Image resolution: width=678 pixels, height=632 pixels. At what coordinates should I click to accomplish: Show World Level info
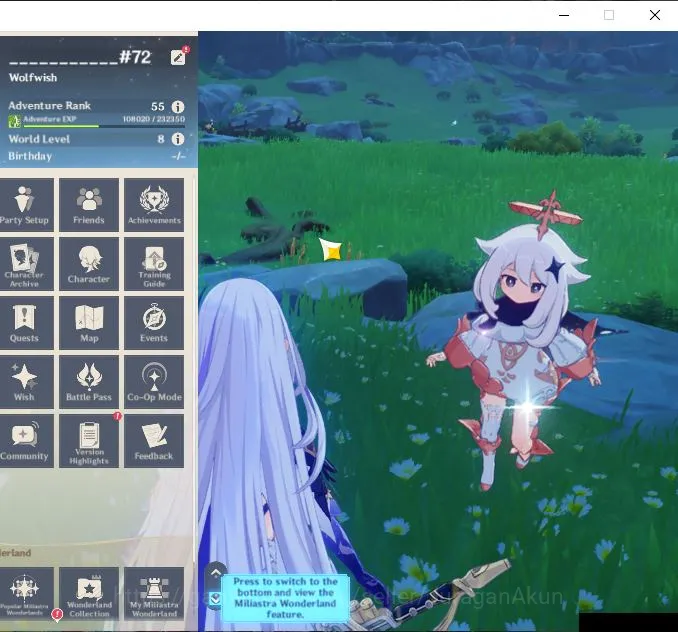[178, 139]
